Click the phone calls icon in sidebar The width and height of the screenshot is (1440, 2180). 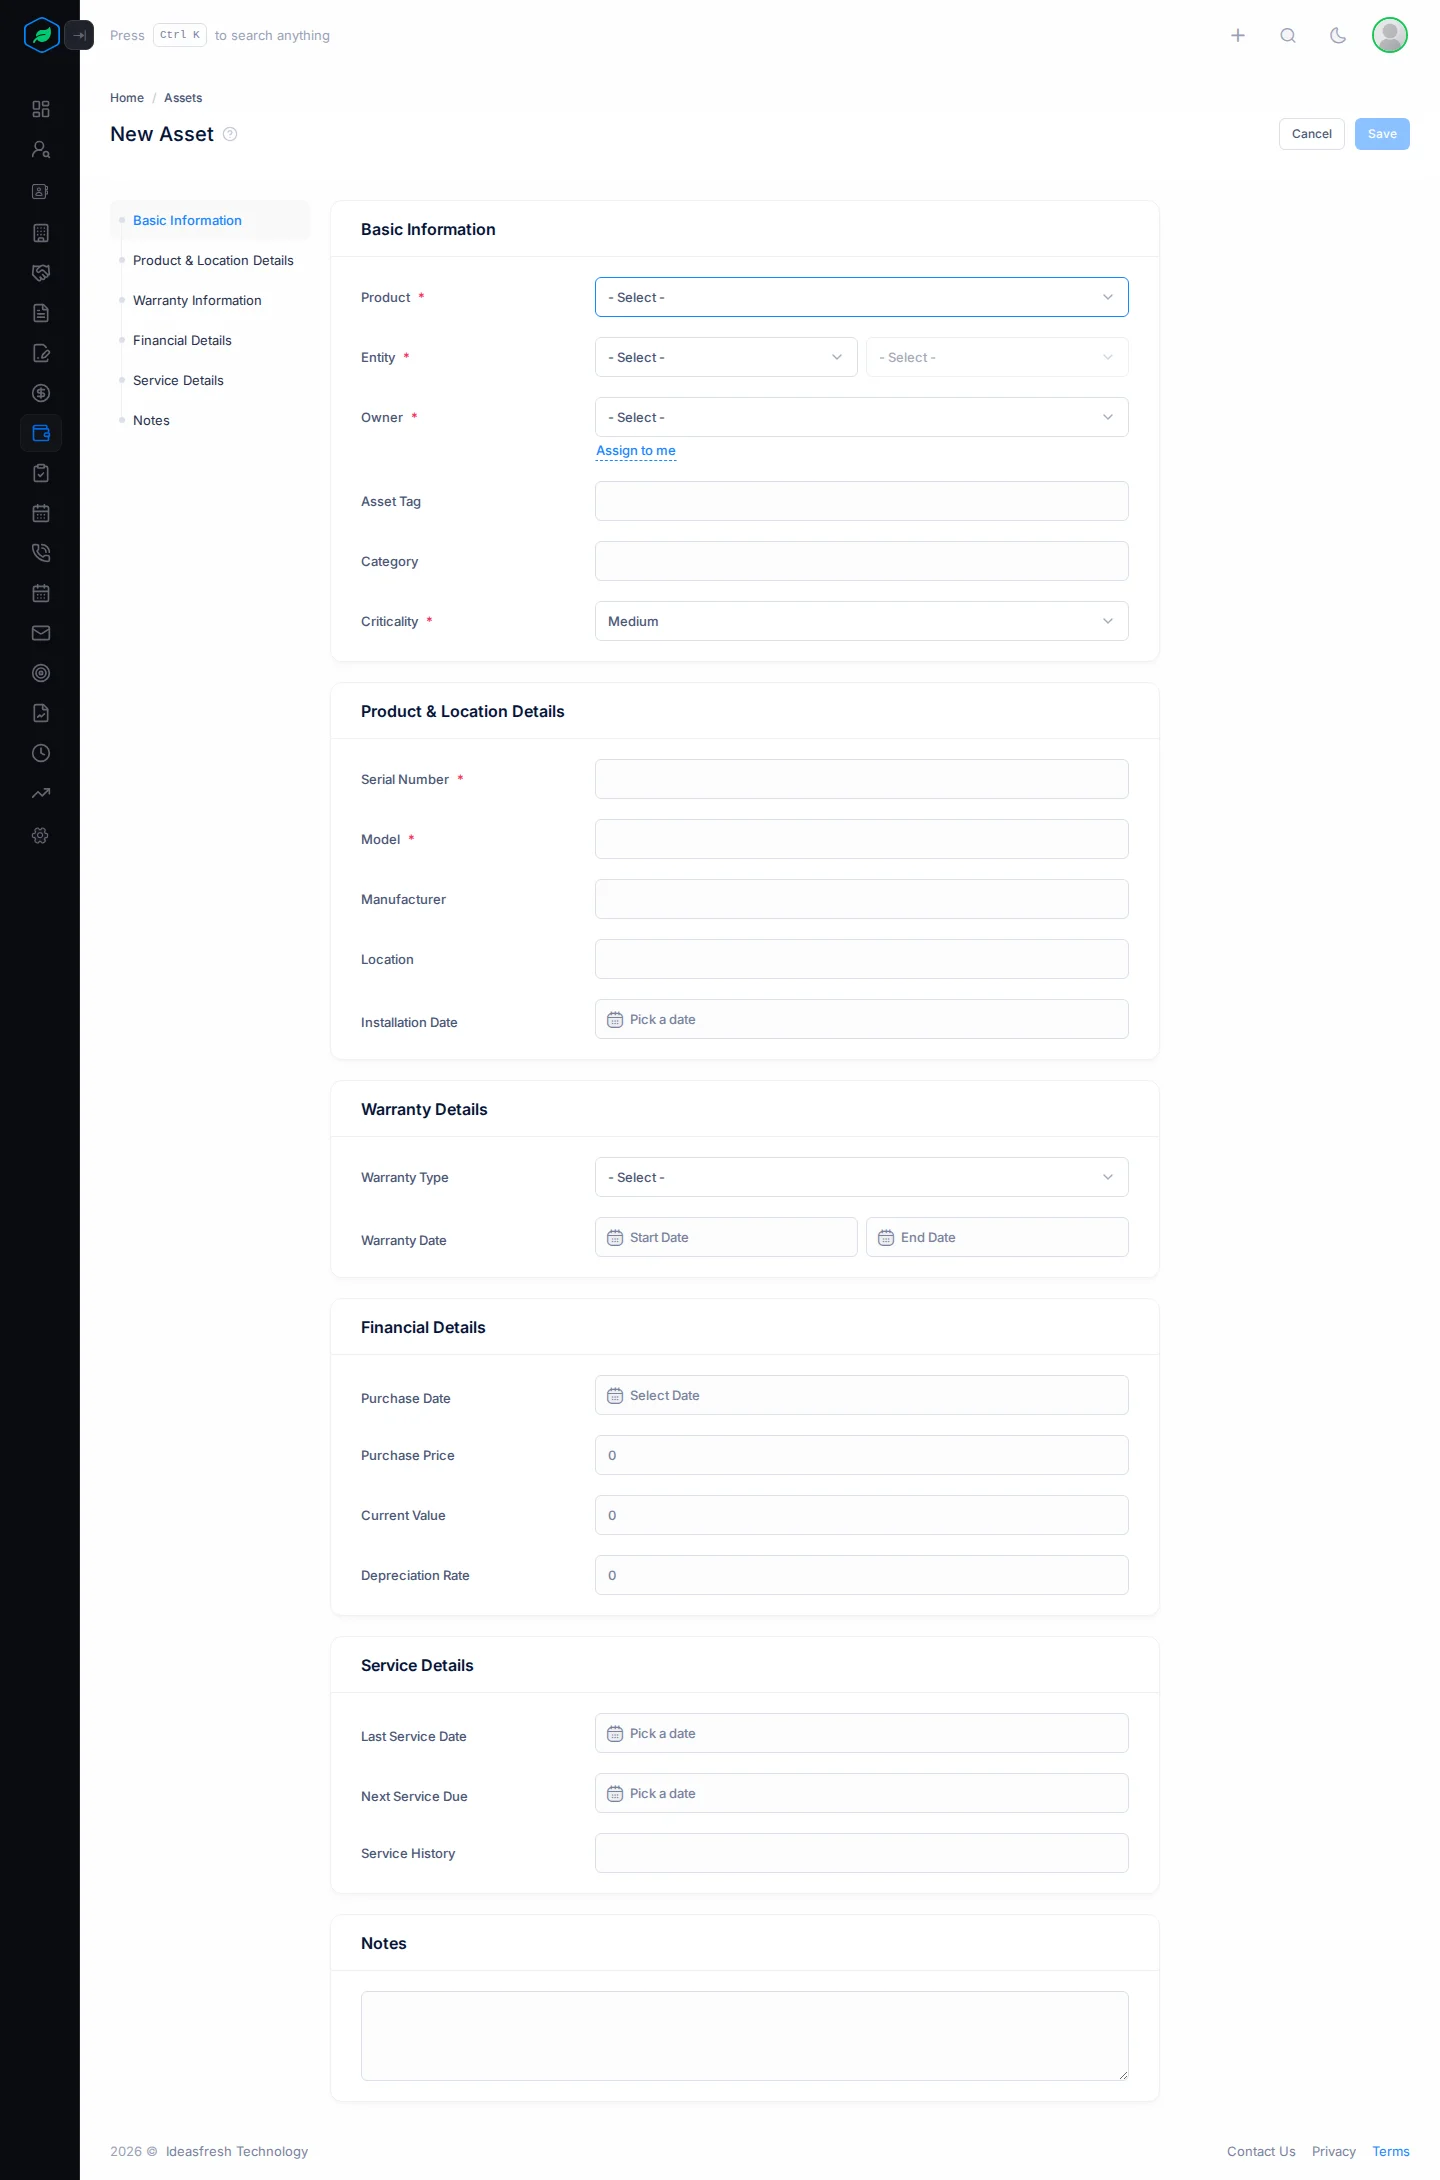pyautogui.click(x=41, y=553)
